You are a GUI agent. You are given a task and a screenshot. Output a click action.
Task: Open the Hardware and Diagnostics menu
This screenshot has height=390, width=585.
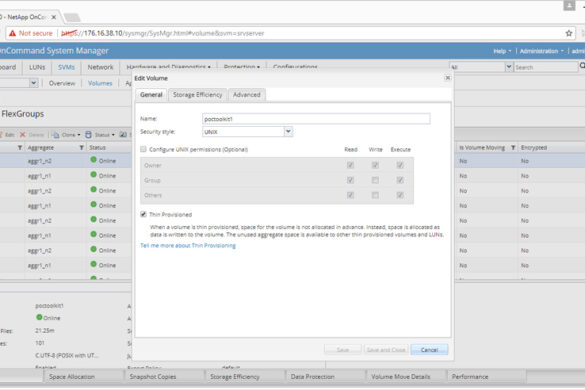tap(168, 67)
